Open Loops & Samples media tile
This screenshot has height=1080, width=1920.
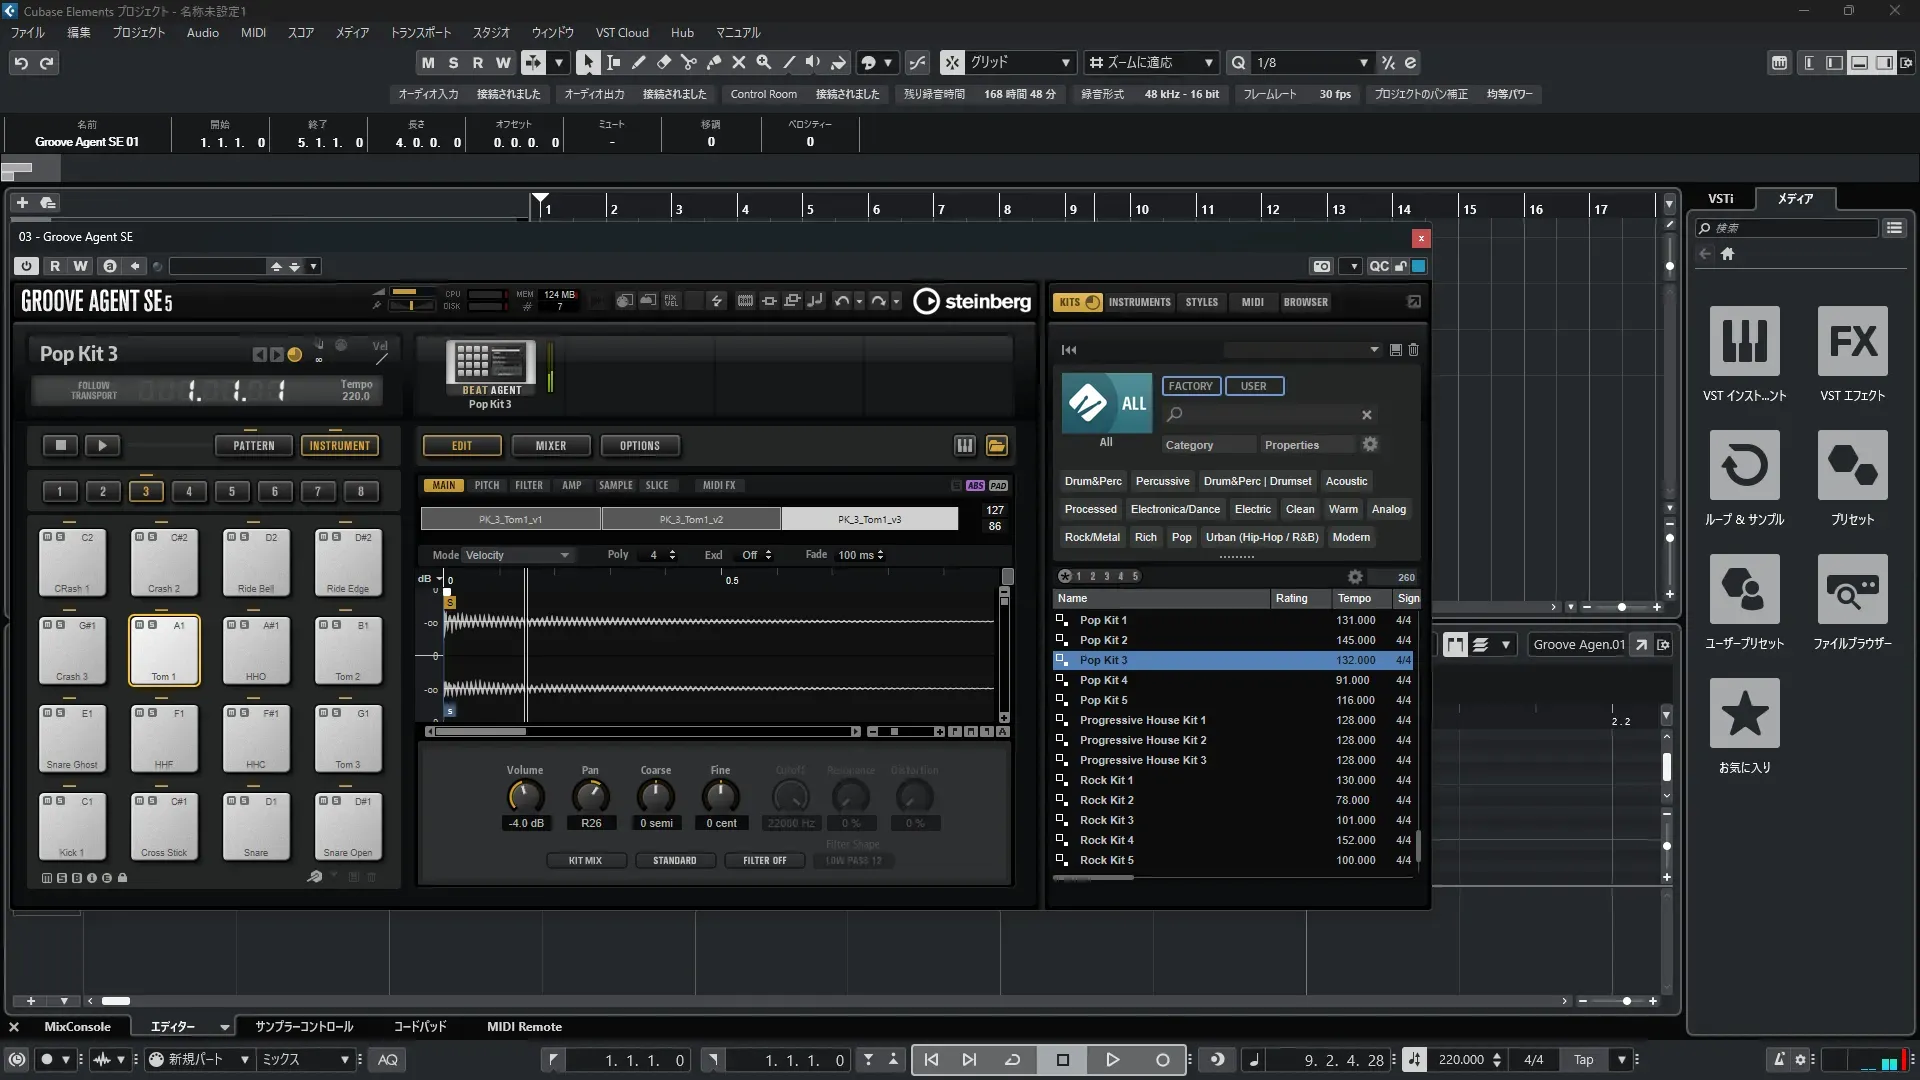[x=1744, y=466]
